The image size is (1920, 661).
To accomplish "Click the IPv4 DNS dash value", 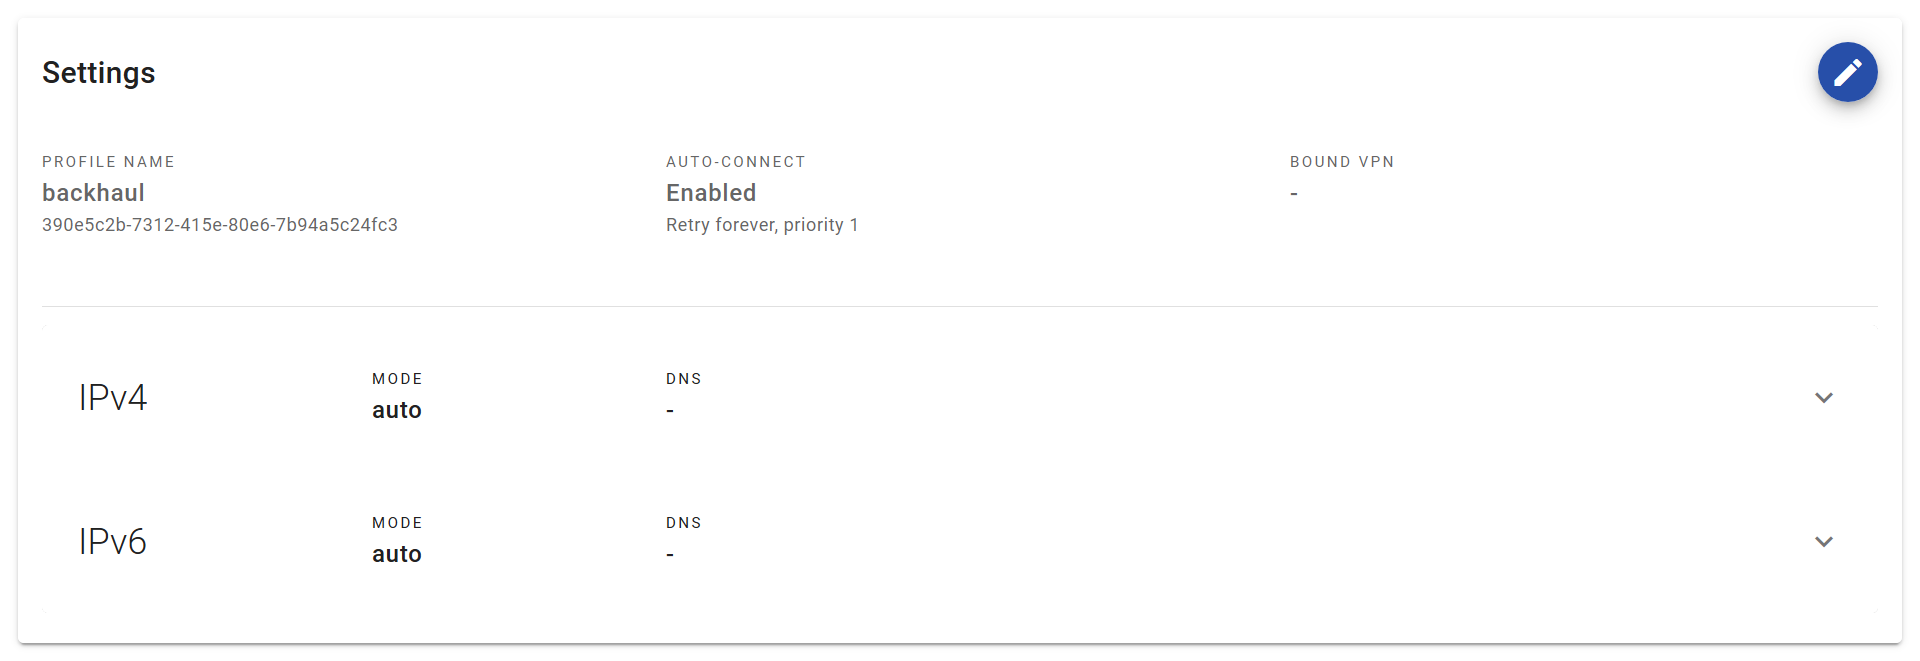I will pyautogui.click(x=670, y=411).
